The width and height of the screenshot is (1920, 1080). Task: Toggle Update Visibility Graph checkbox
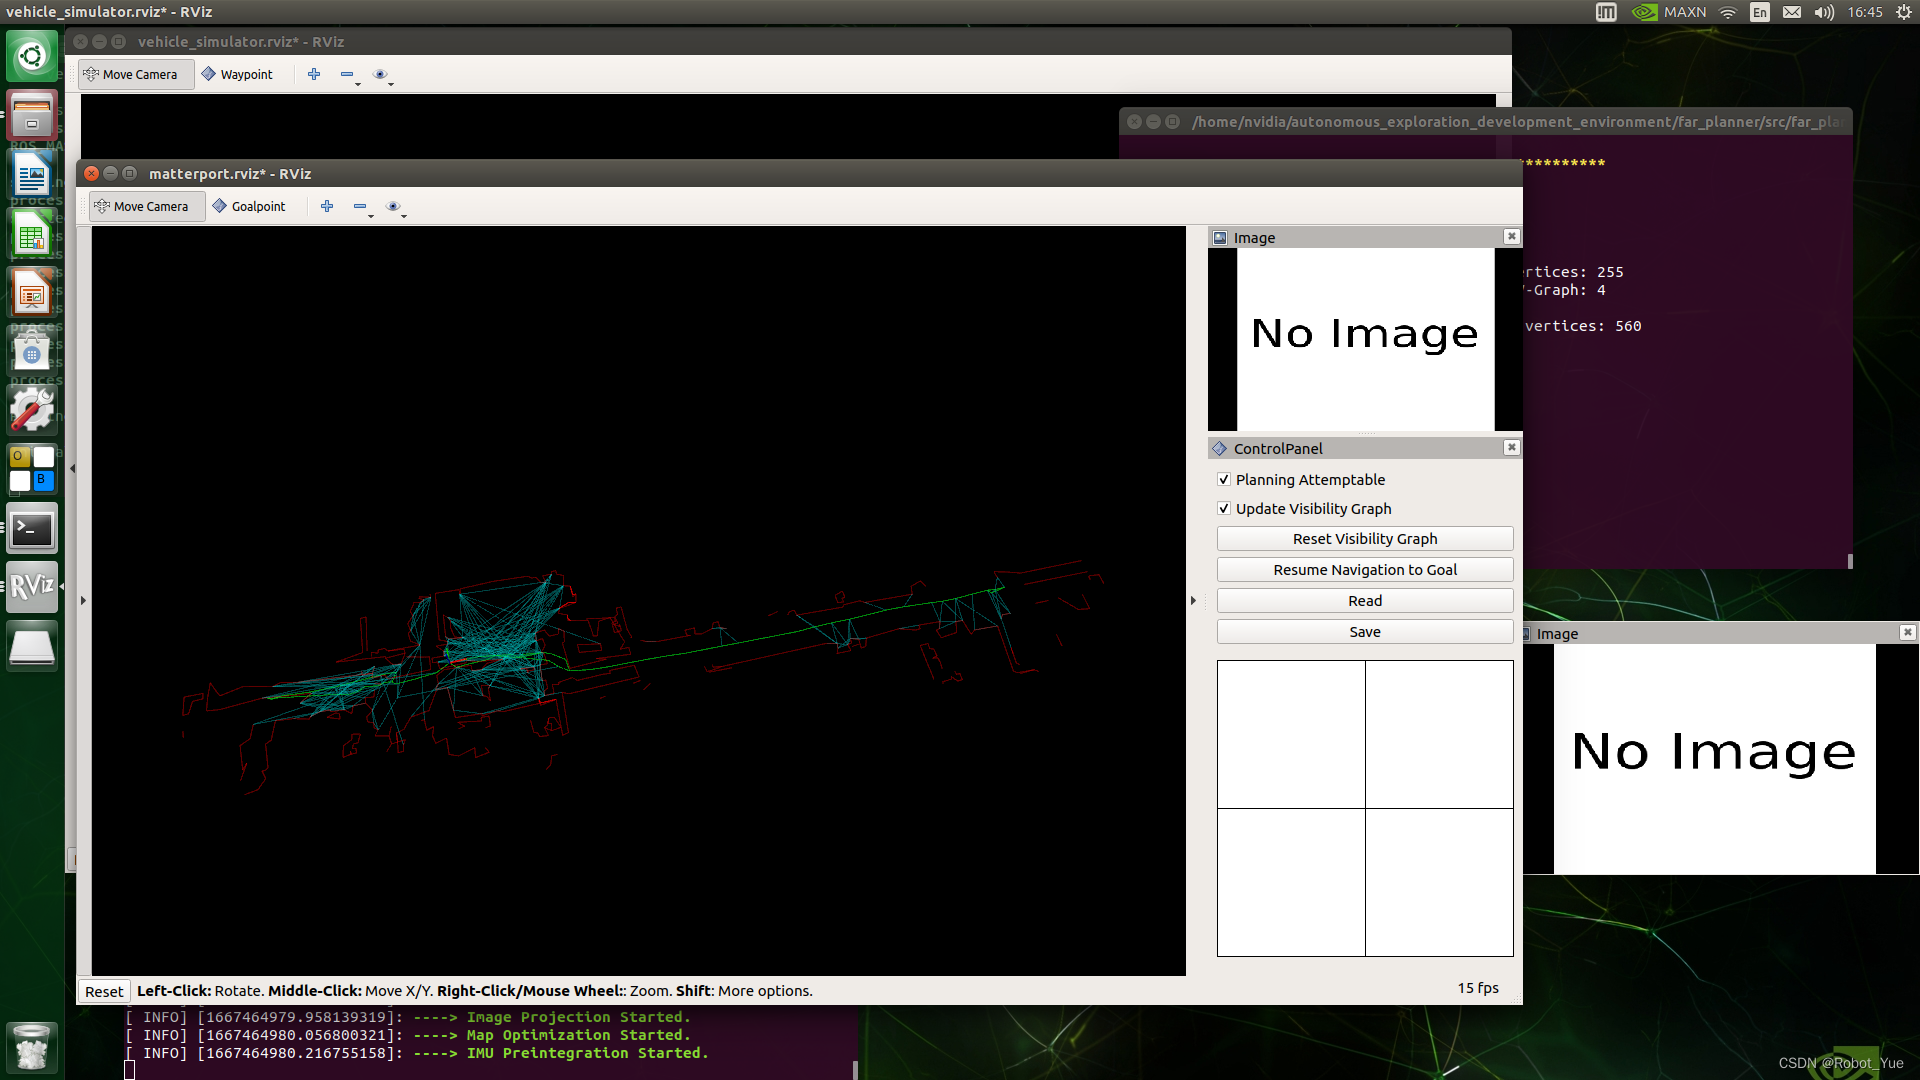[x=1224, y=509]
